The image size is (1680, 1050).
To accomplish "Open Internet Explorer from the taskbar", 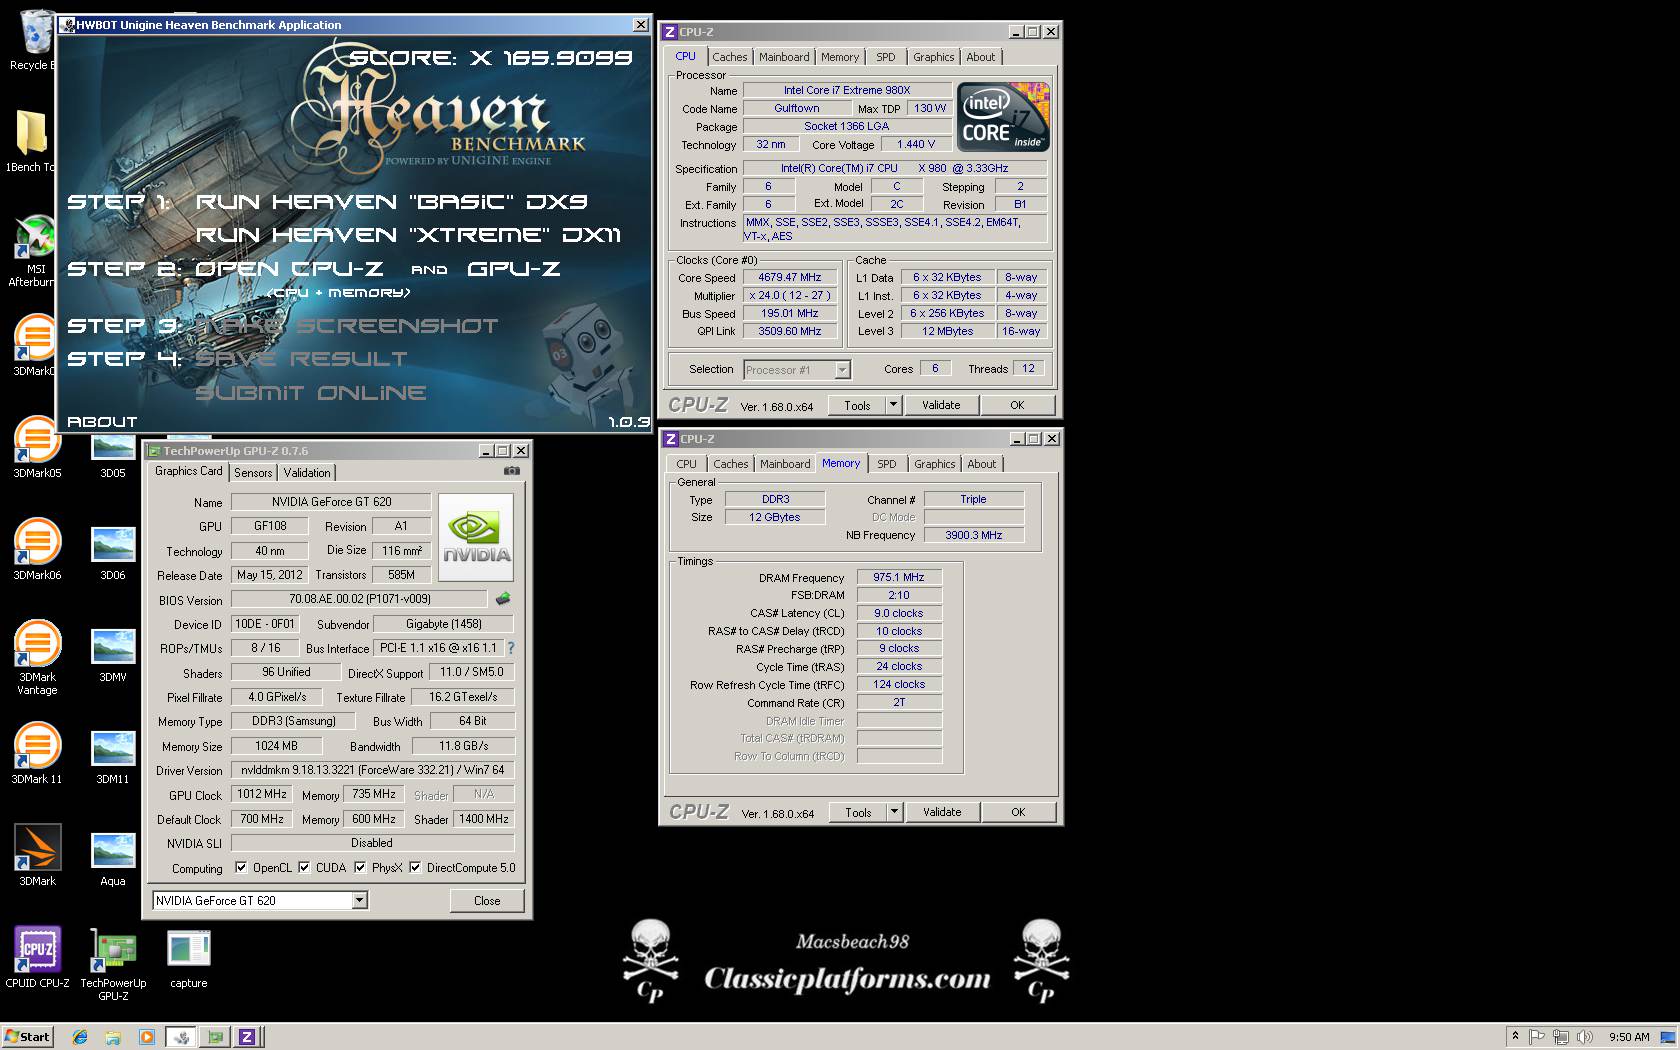I will click(x=80, y=1037).
